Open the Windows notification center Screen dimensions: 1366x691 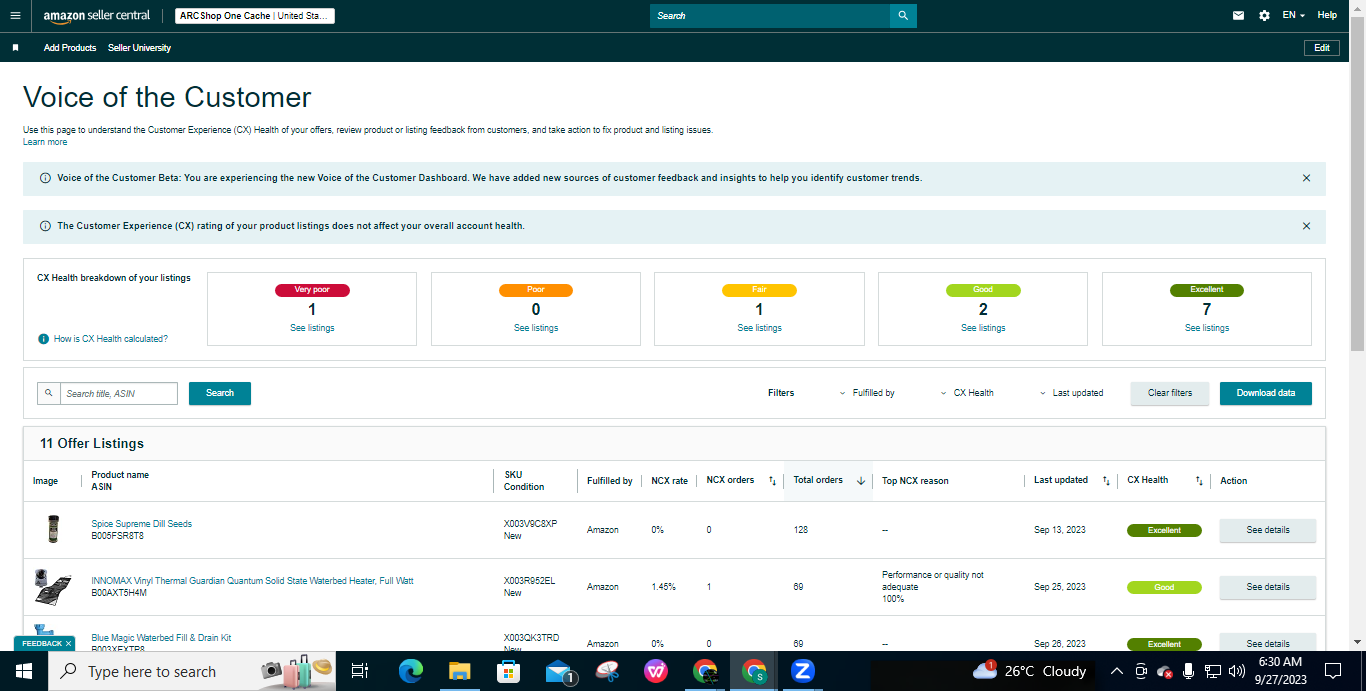pyautogui.click(x=1333, y=671)
